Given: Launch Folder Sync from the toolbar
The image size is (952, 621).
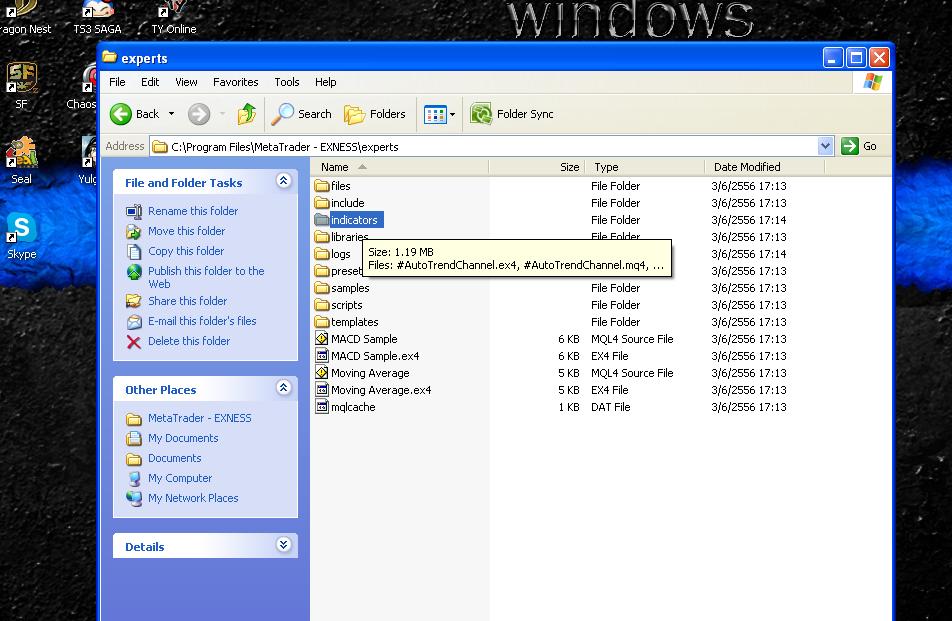Looking at the screenshot, I should (x=511, y=114).
